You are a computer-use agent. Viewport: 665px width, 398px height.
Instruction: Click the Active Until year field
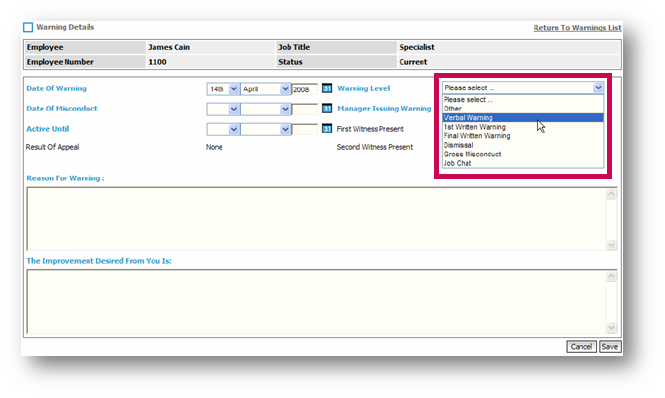305,129
